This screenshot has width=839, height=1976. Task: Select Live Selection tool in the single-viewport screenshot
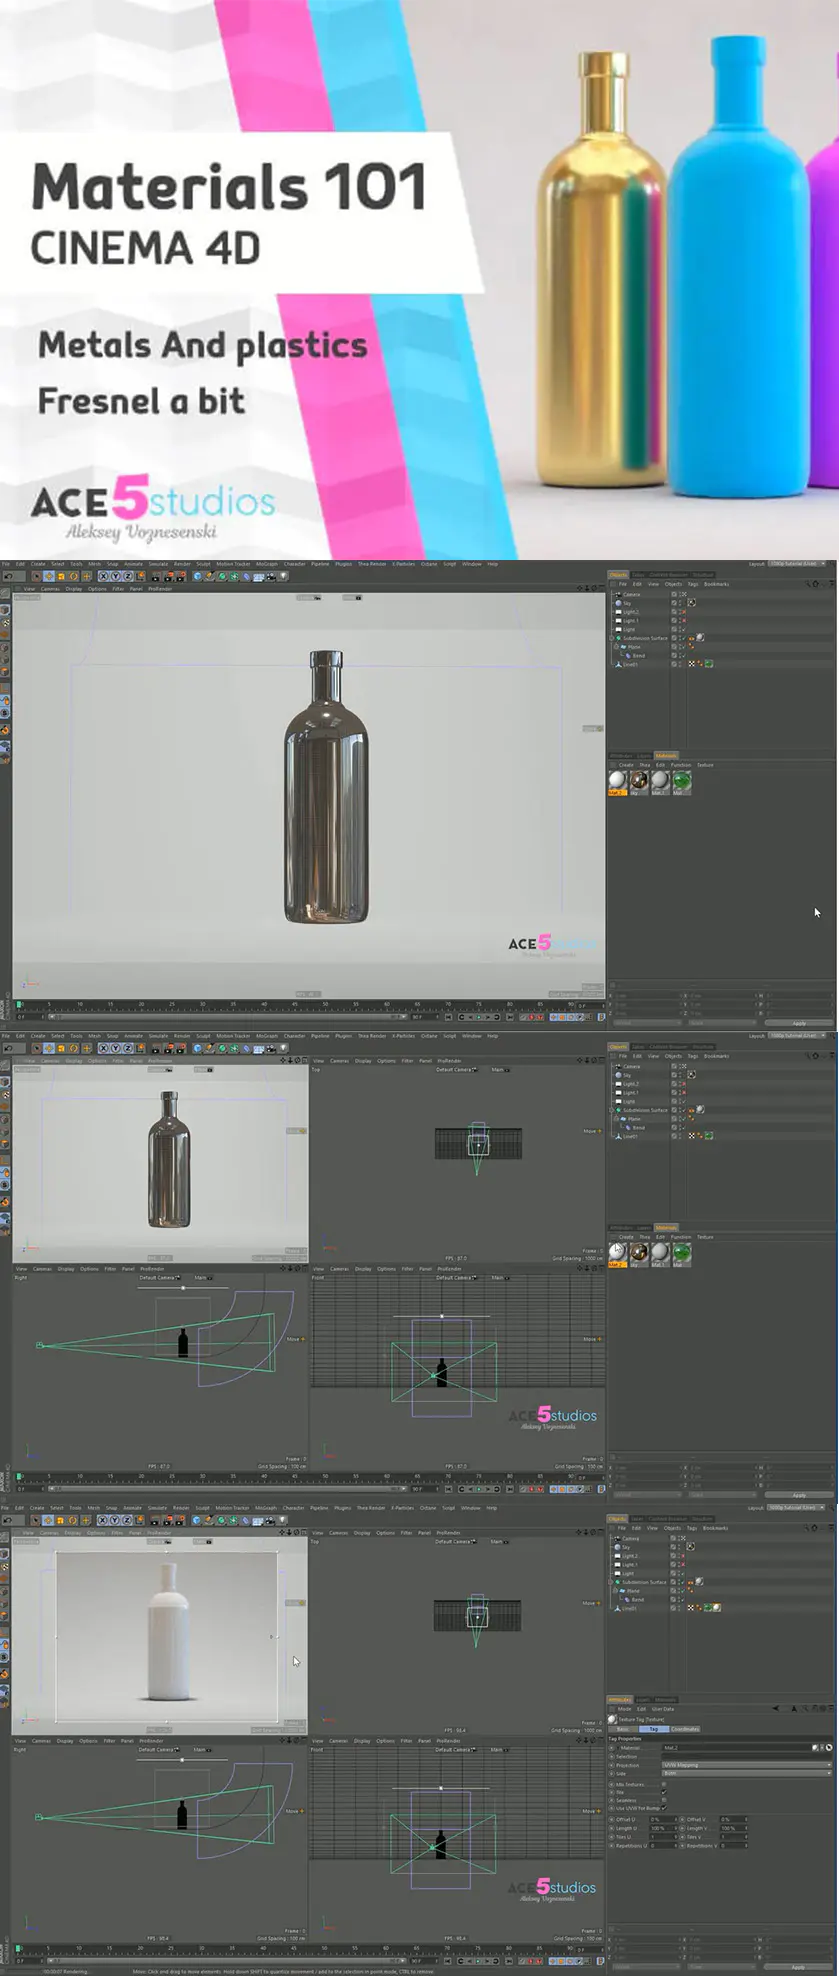36,576
